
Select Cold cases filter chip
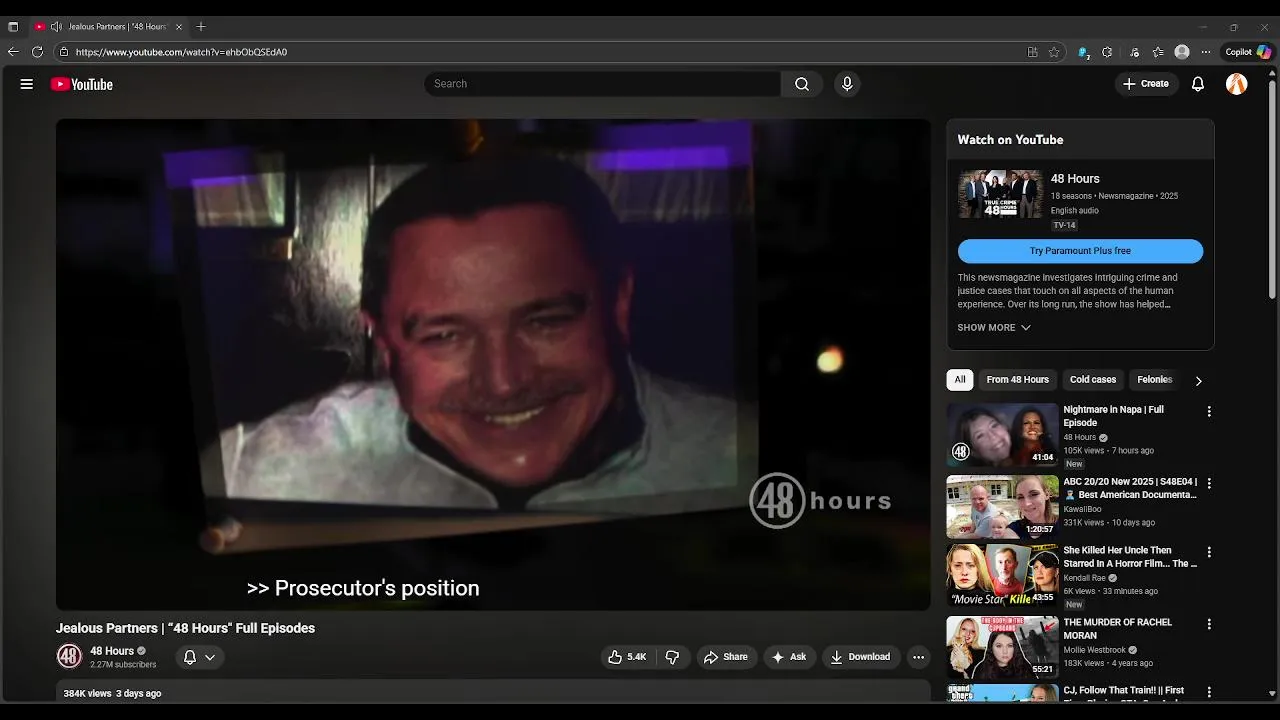pyautogui.click(x=1093, y=380)
